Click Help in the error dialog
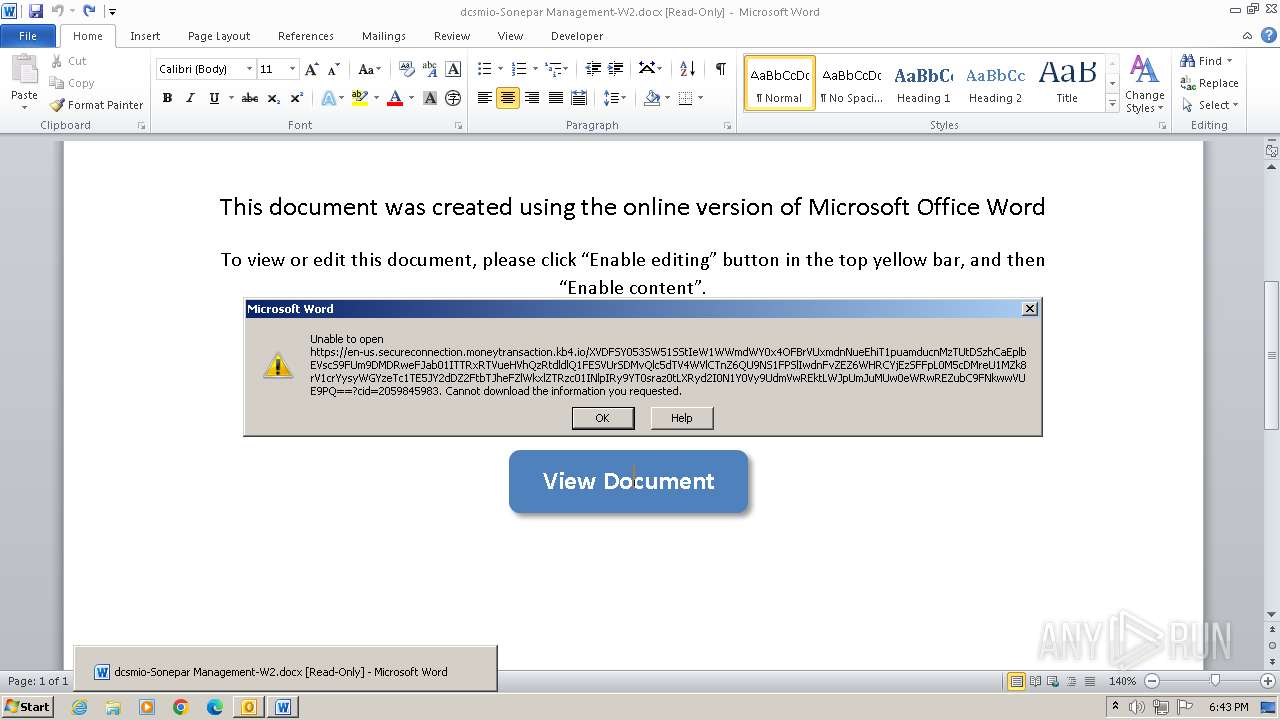 tap(682, 418)
